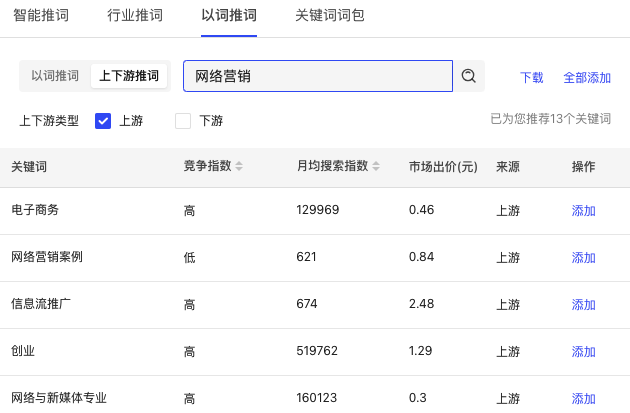
Task: Select the 上下游推词 segment toggle
Action: [x=129, y=76]
